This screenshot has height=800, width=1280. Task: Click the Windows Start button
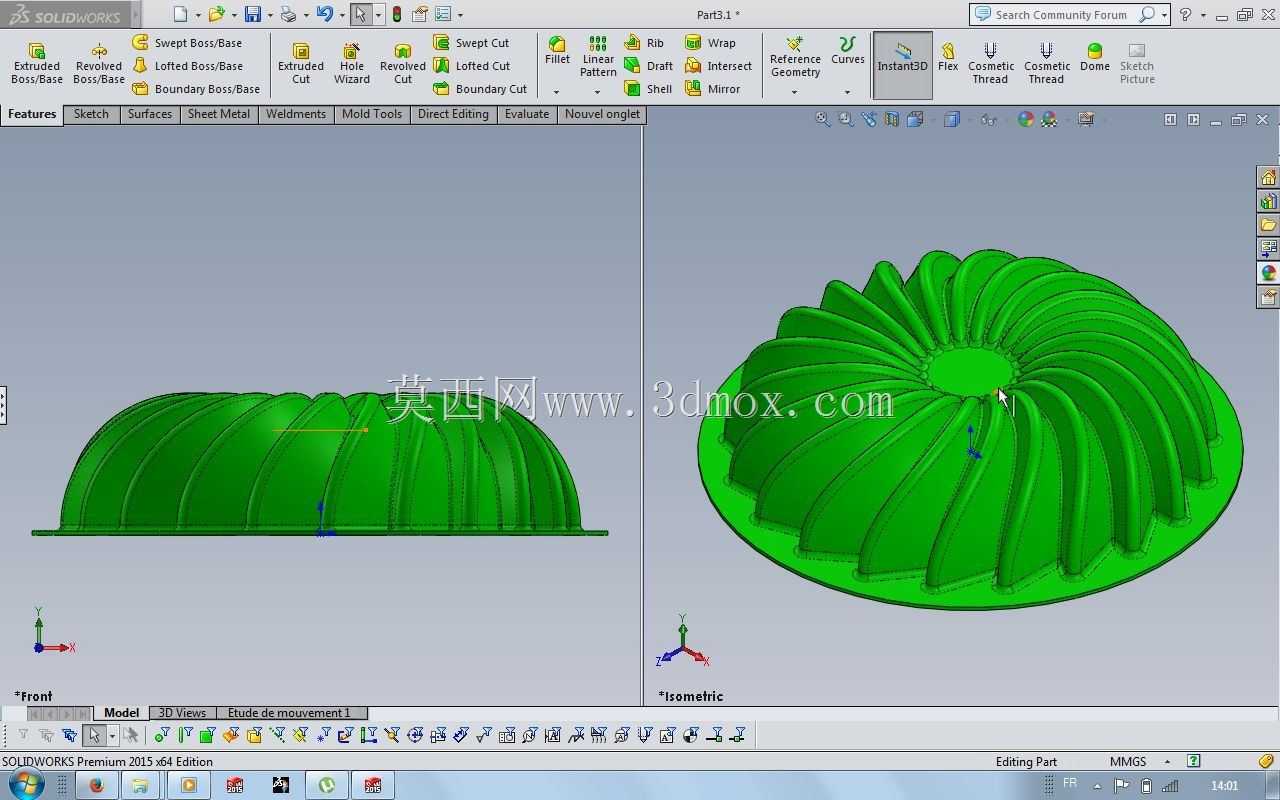click(25, 785)
